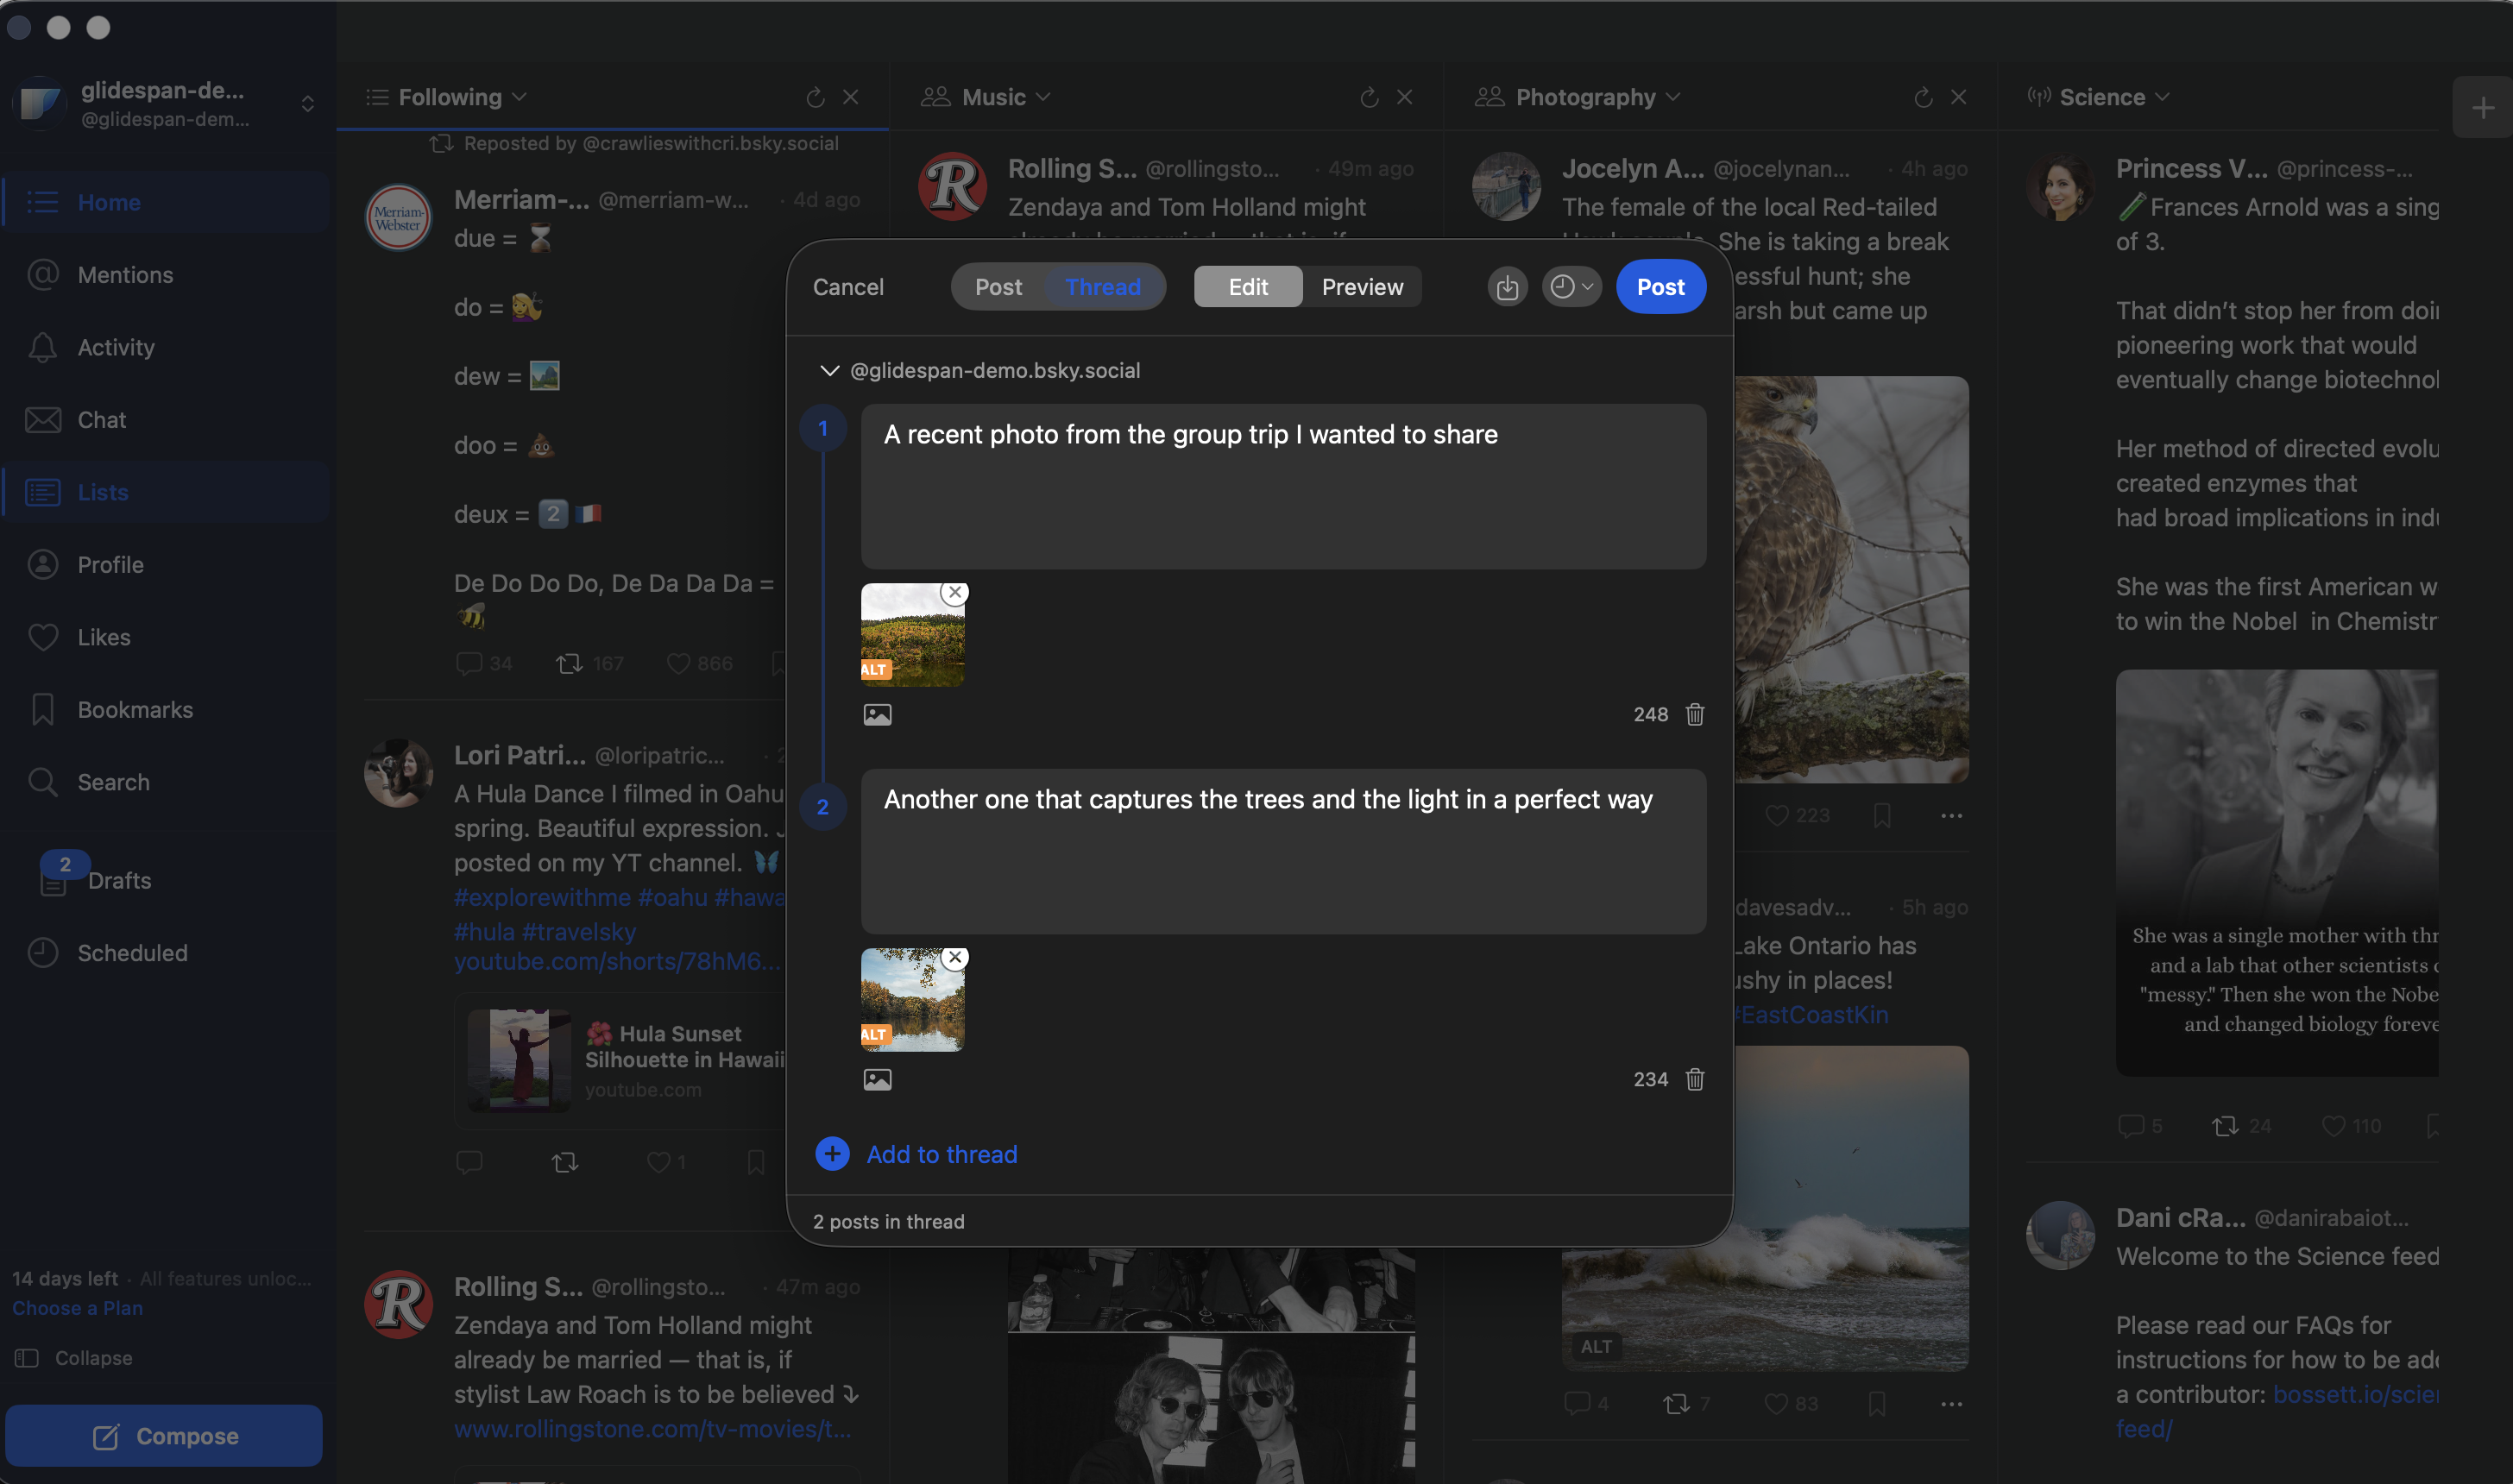The width and height of the screenshot is (2513, 1484).
Task: Add a new deck column with the plus icon
Action: (2483, 107)
